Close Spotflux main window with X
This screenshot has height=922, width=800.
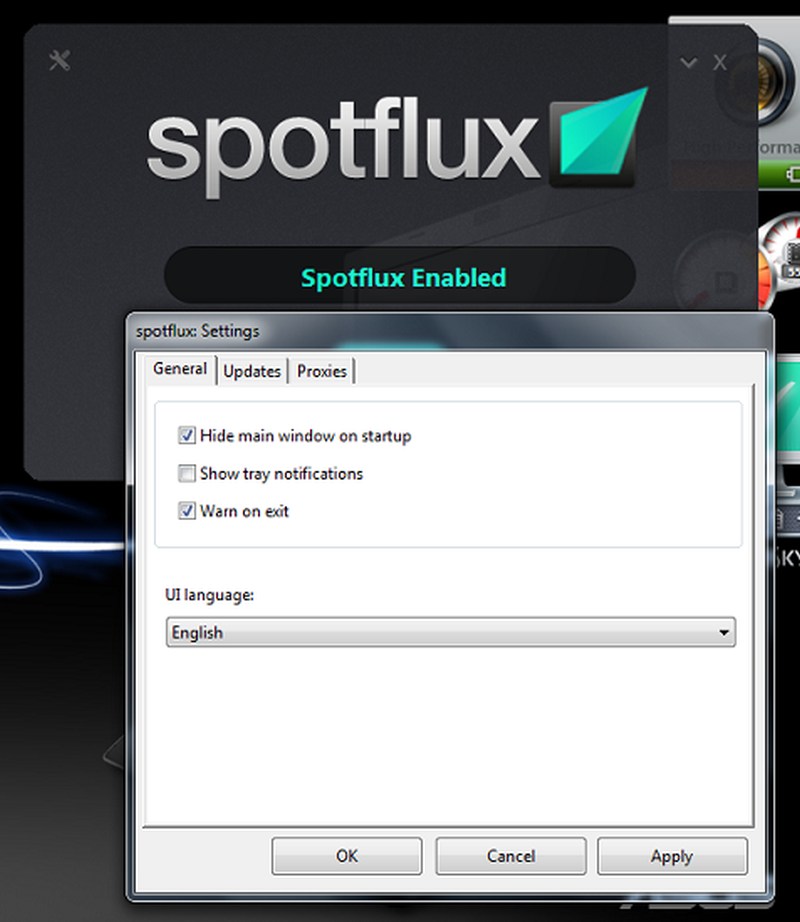[x=719, y=62]
